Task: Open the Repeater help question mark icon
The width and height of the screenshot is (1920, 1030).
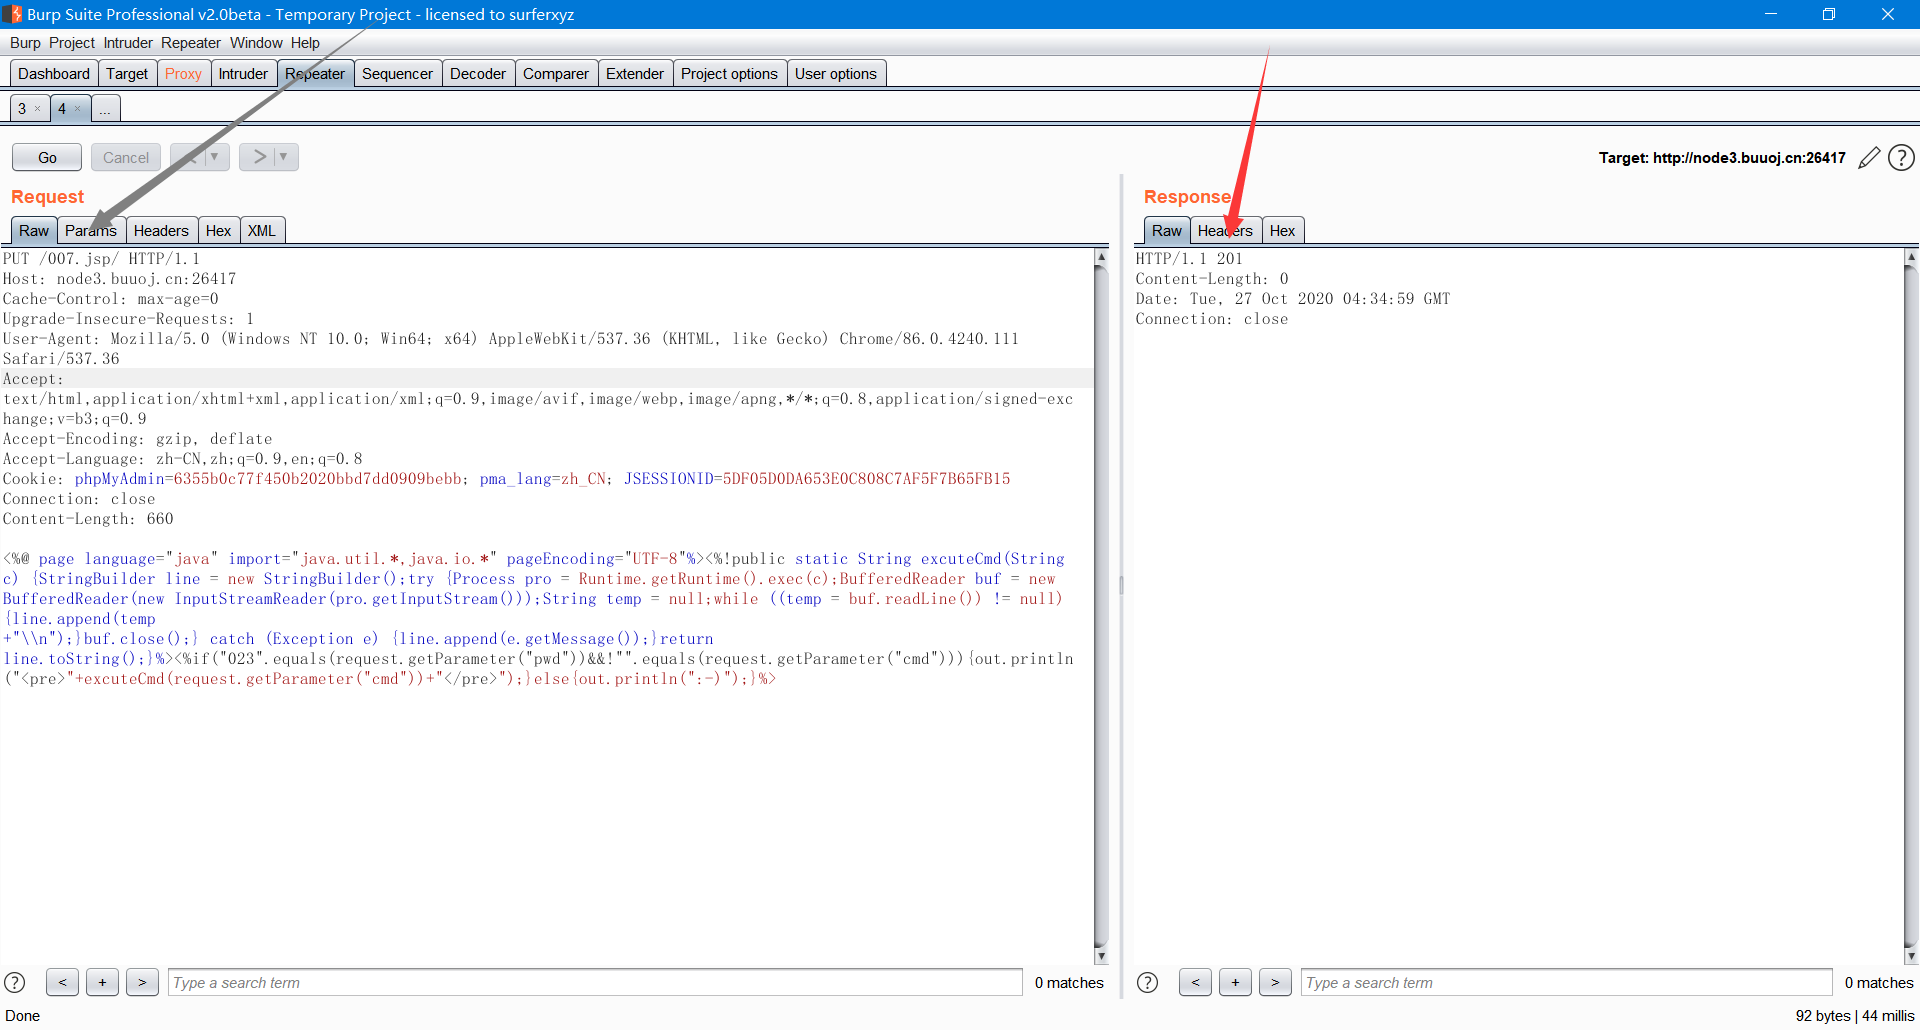Action: 1901,158
